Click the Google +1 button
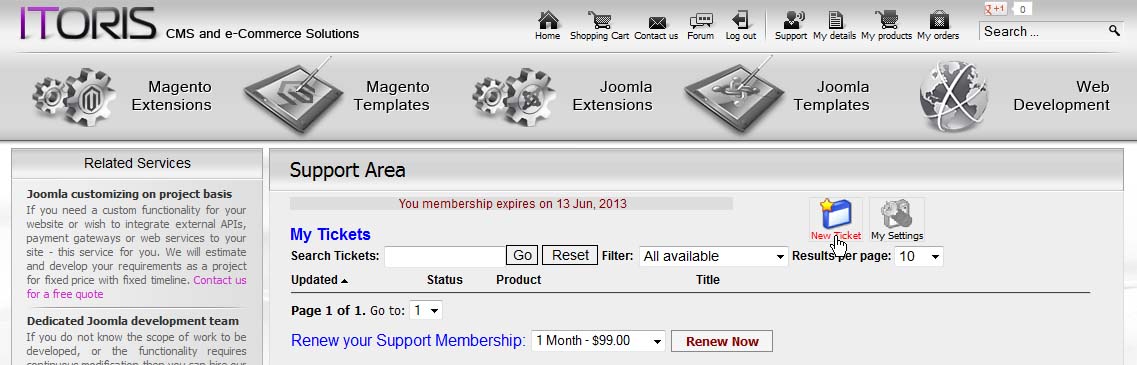The width and height of the screenshot is (1137, 365). point(995,9)
